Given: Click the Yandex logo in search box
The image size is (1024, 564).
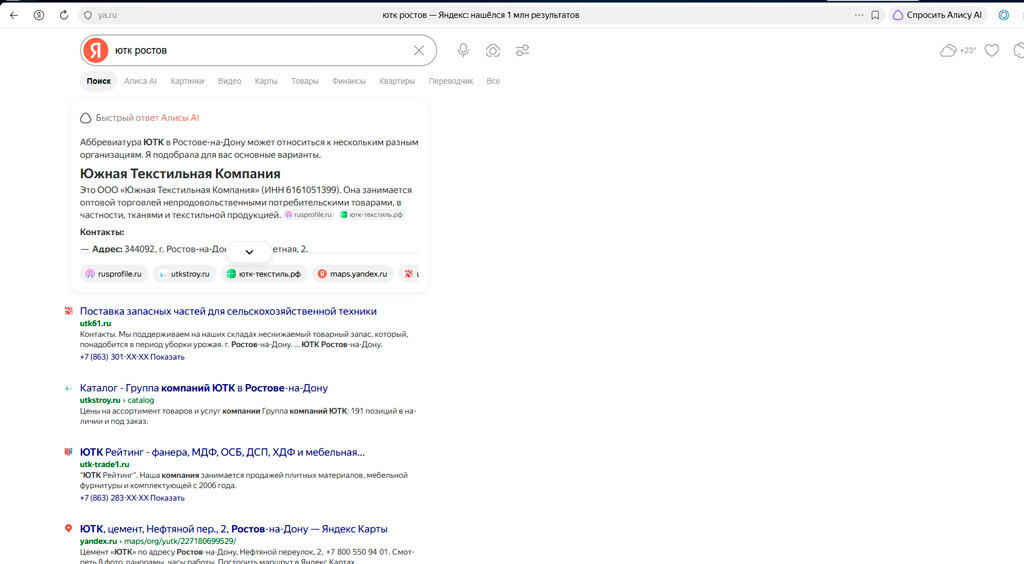Looking at the screenshot, I should pyautogui.click(x=96, y=50).
